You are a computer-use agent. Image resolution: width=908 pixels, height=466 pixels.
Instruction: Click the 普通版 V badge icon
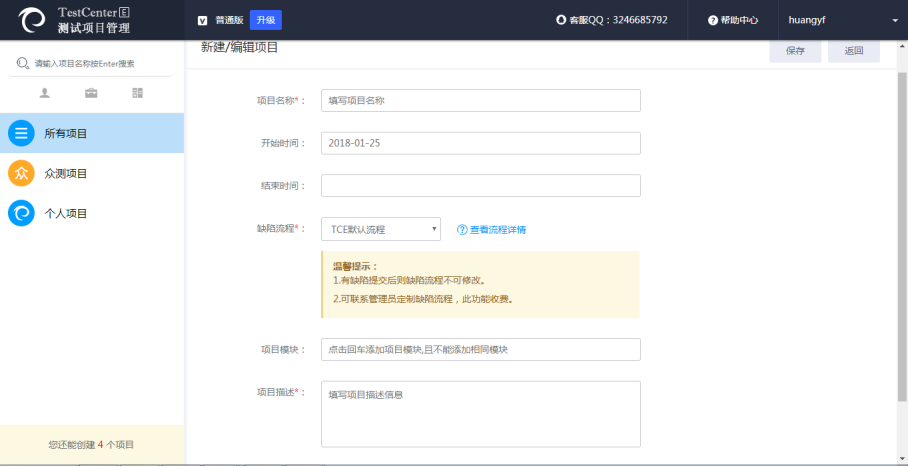[x=203, y=20]
